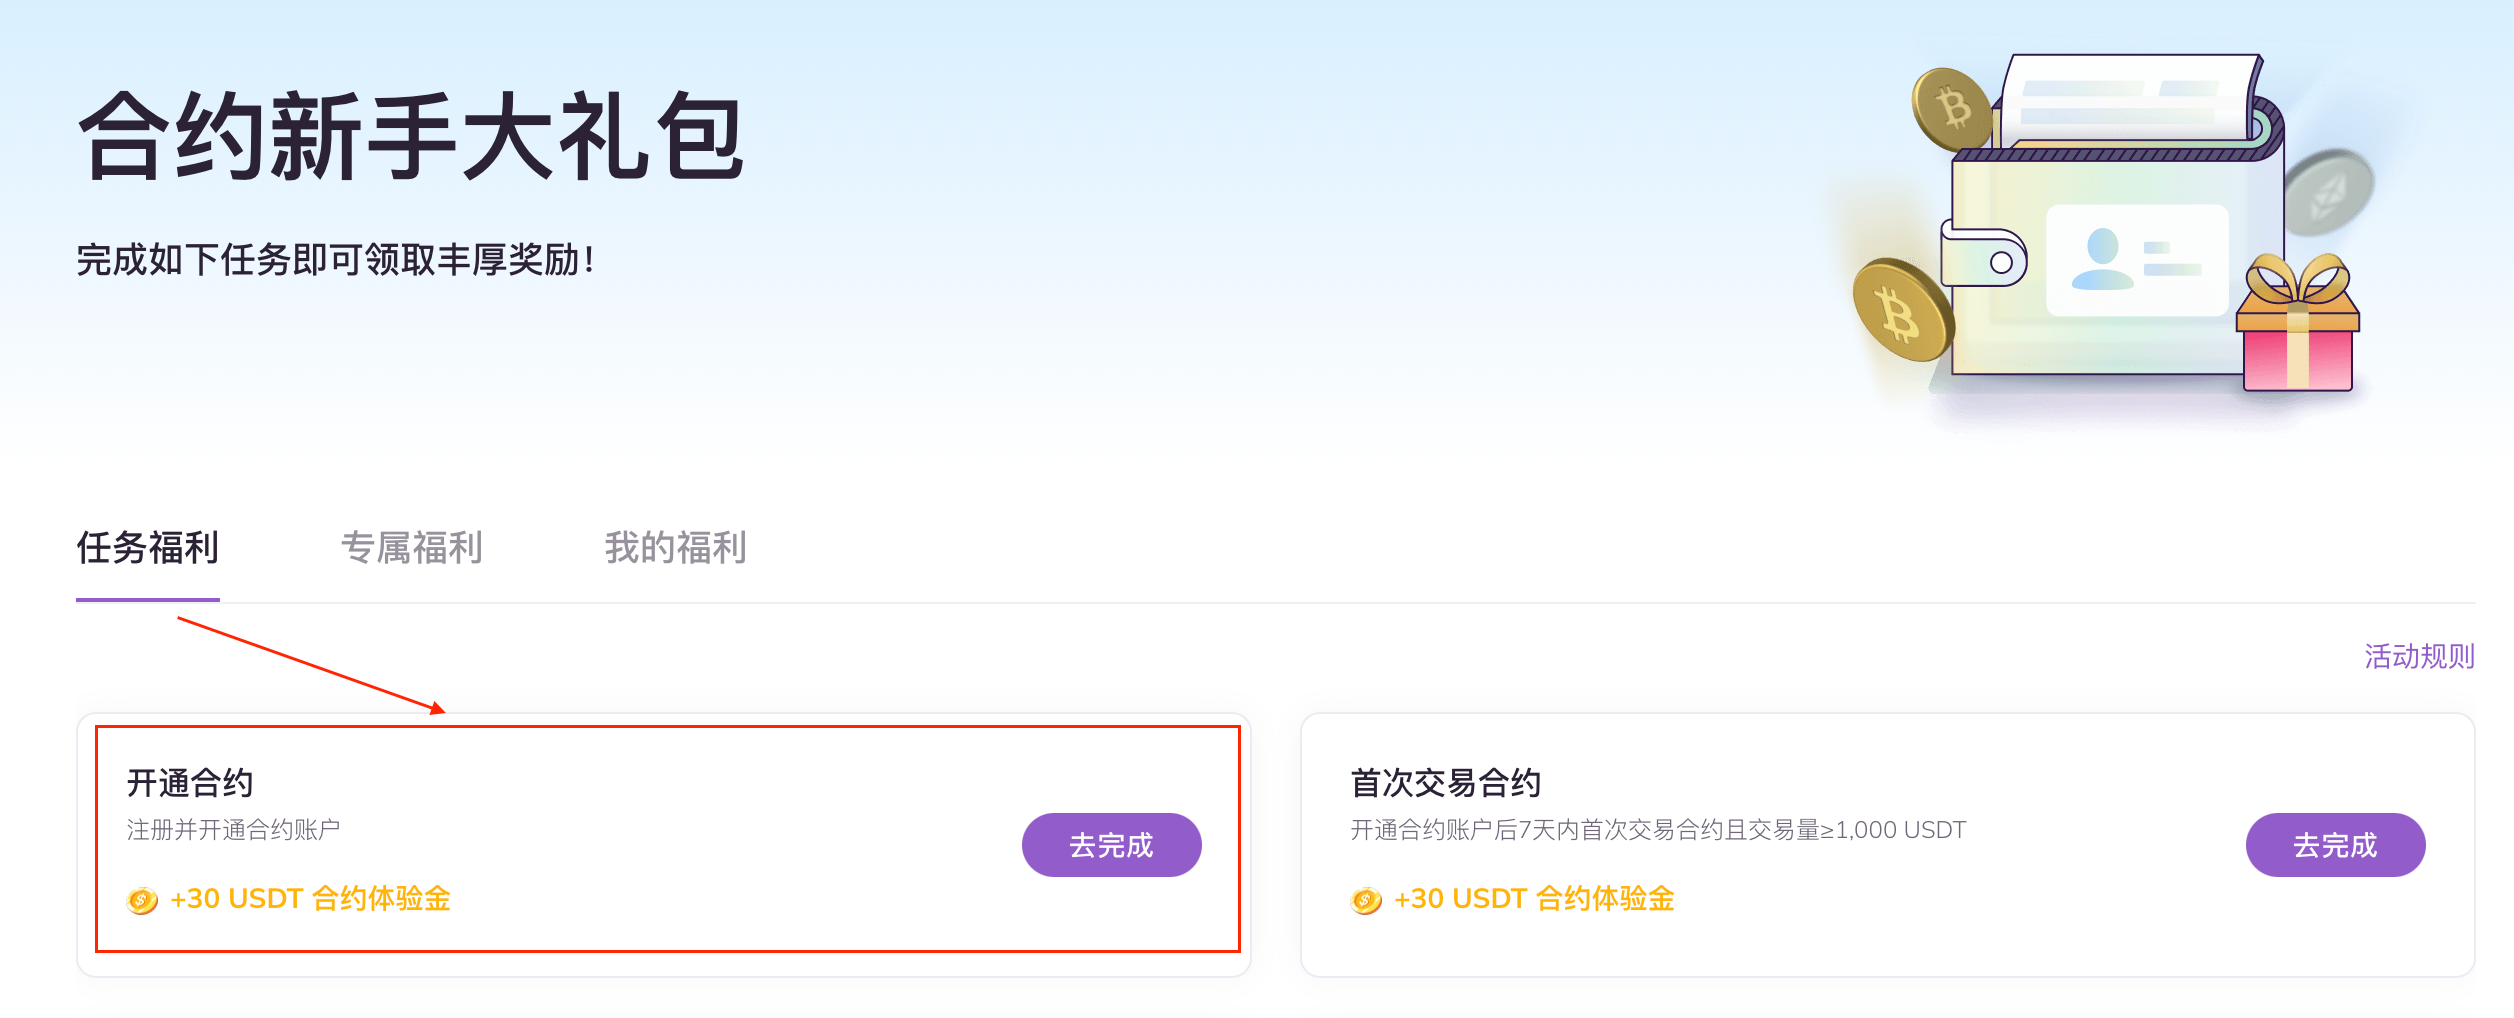This screenshot has width=2514, height=1018.
Task: Open the 我的福利 tab
Action: tap(676, 548)
